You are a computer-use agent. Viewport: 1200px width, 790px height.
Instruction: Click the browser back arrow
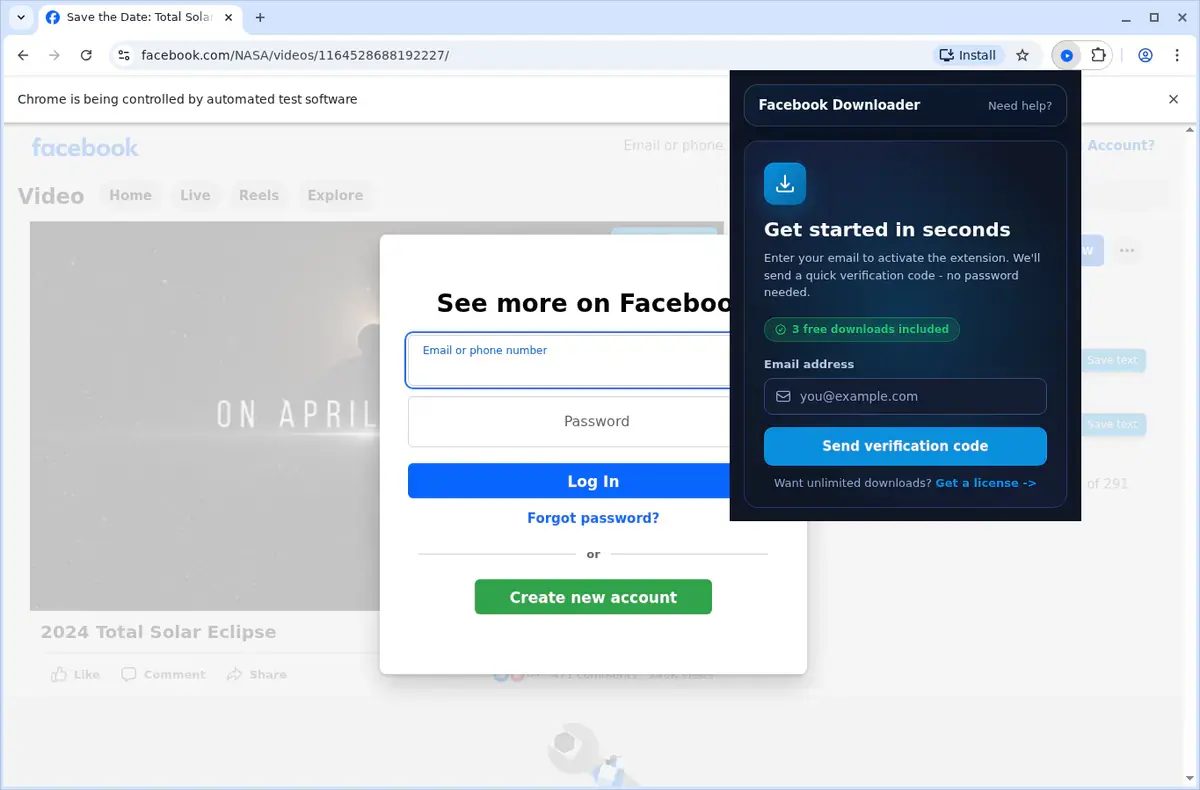click(24, 55)
